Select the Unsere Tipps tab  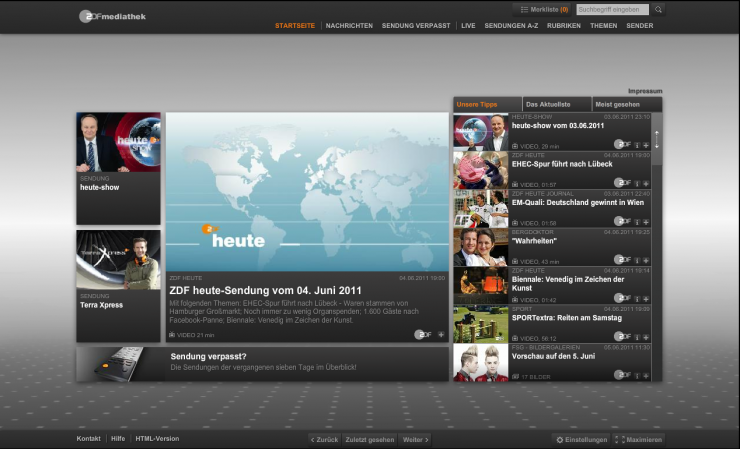tap(488, 104)
